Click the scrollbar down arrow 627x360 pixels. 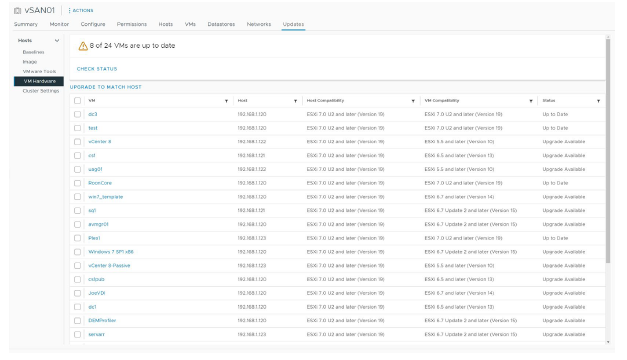point(608,342)
